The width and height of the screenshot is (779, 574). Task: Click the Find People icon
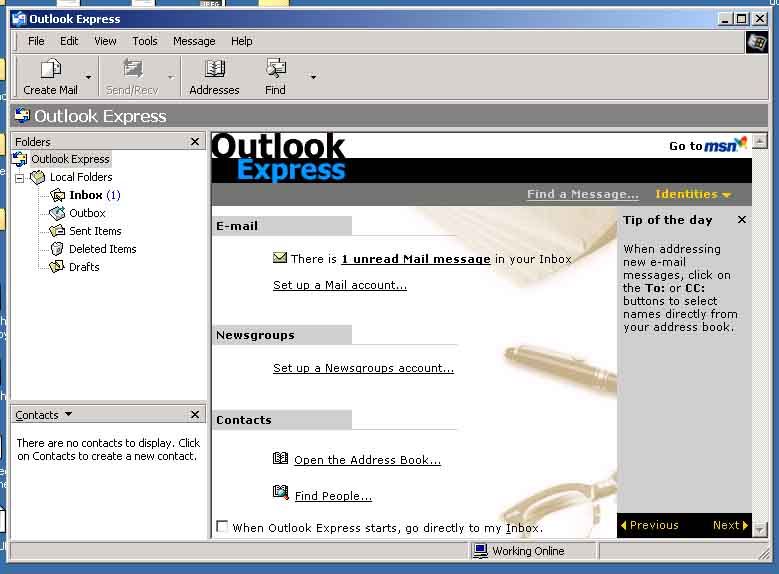point(281,492)
